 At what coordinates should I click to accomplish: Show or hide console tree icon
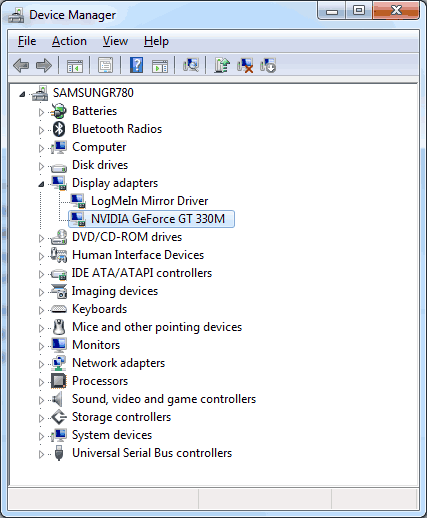click(75, 65)
